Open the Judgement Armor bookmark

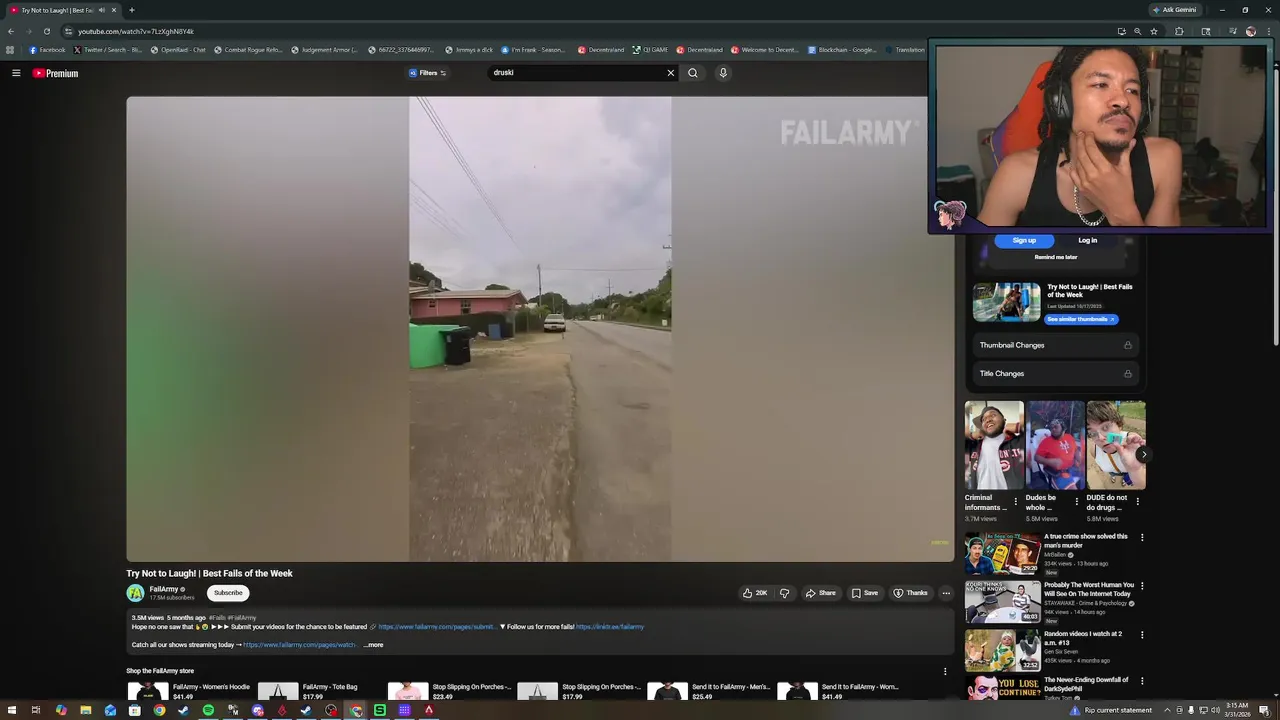coord(325,50)
